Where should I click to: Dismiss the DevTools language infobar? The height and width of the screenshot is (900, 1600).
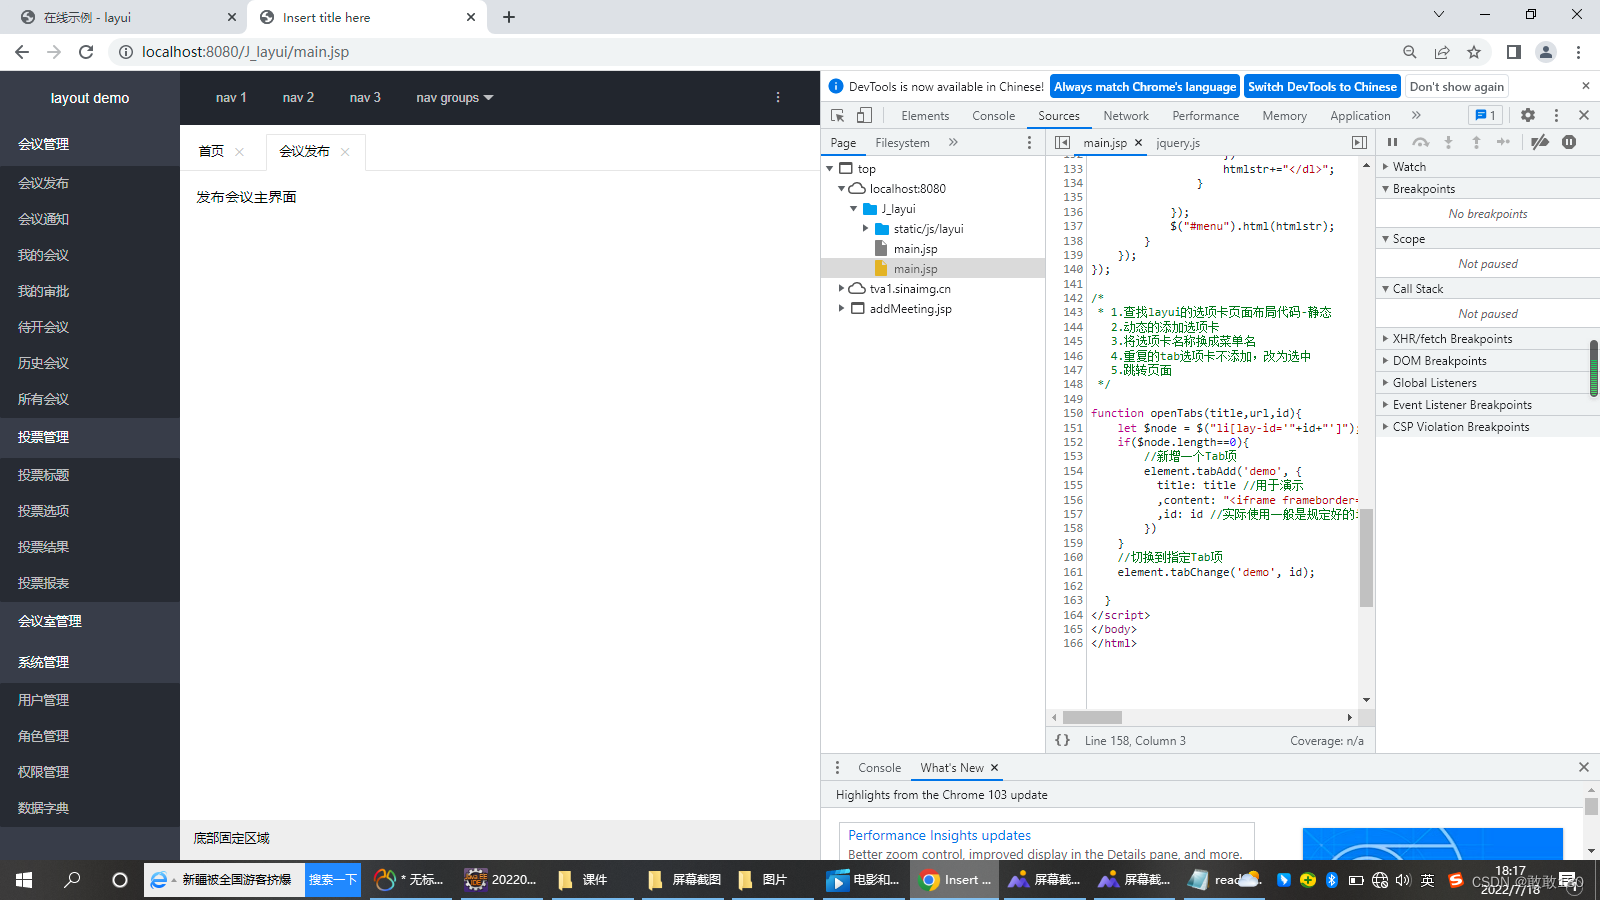click(x=1585, y=86)
